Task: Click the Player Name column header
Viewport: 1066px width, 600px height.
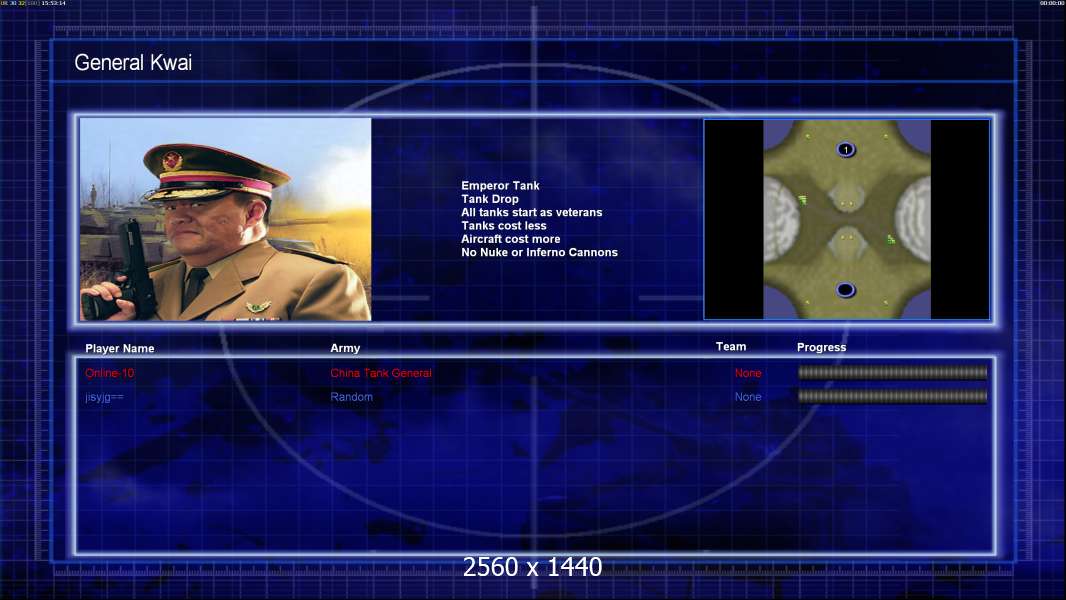Action: click(x=120, y=349)
